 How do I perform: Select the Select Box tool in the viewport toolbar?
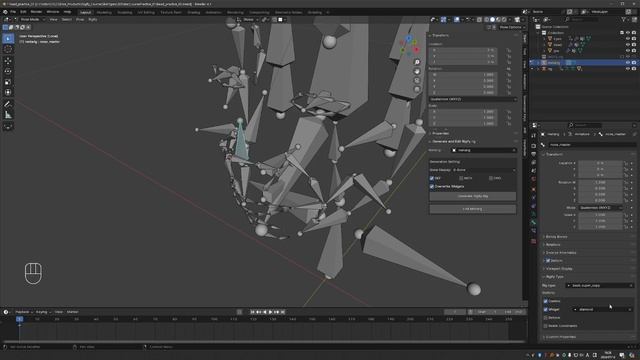[8, 38]
